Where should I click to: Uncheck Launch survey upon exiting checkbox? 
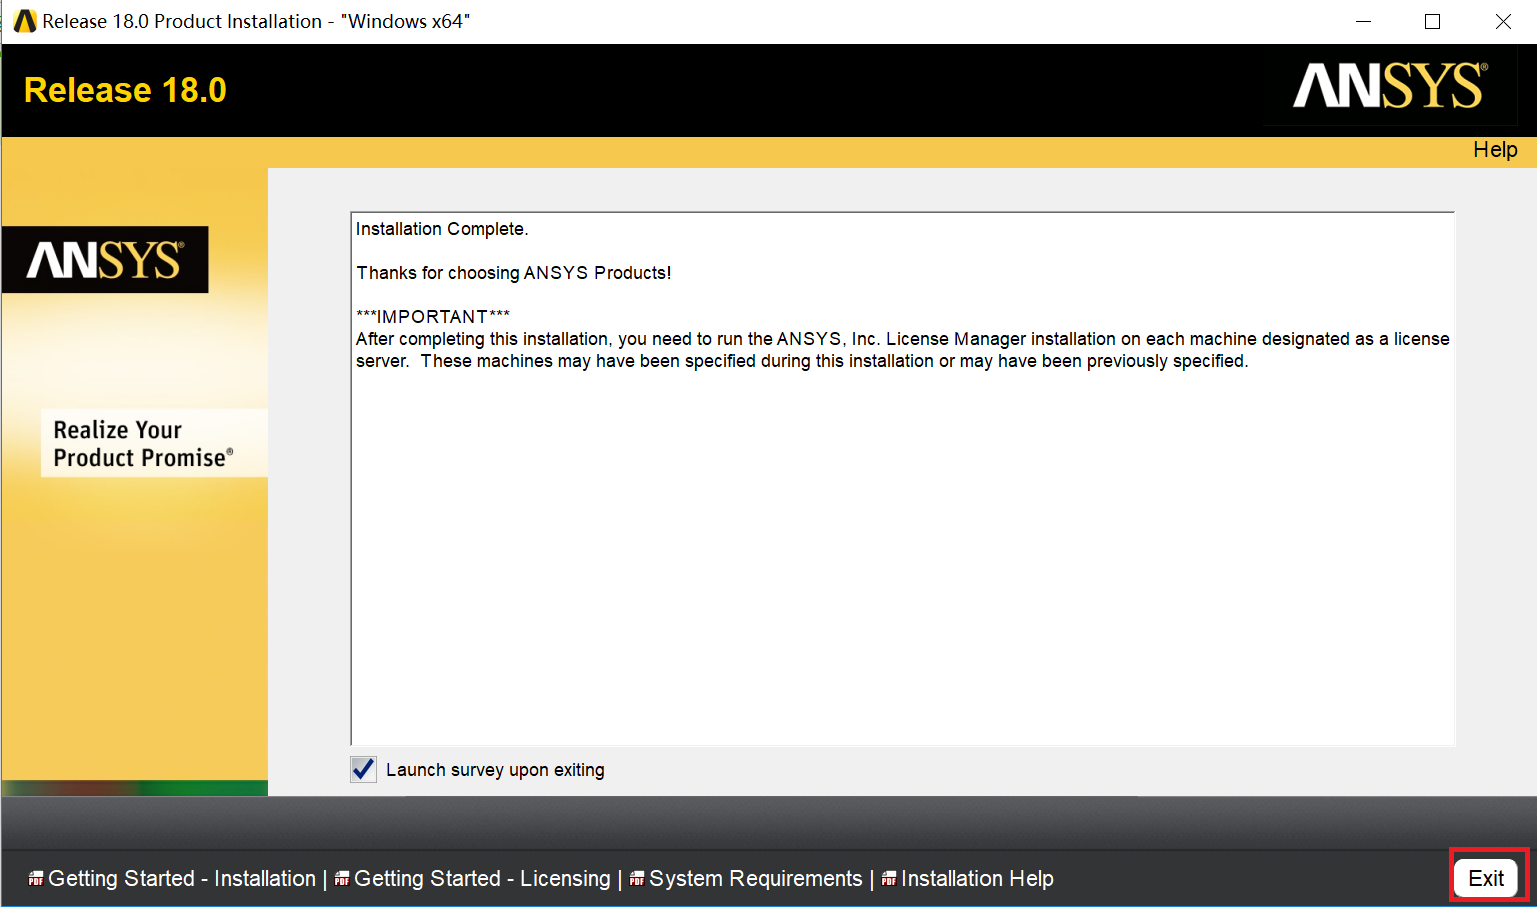(x=363, y=769)
